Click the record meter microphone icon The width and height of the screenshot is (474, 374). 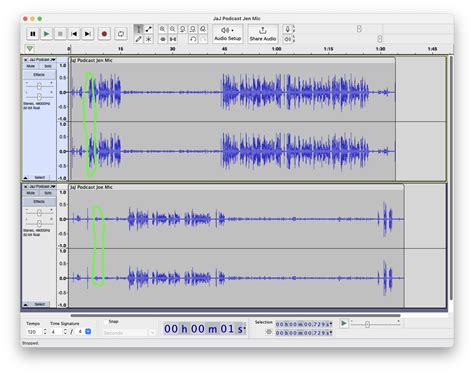tap(288, 29)
